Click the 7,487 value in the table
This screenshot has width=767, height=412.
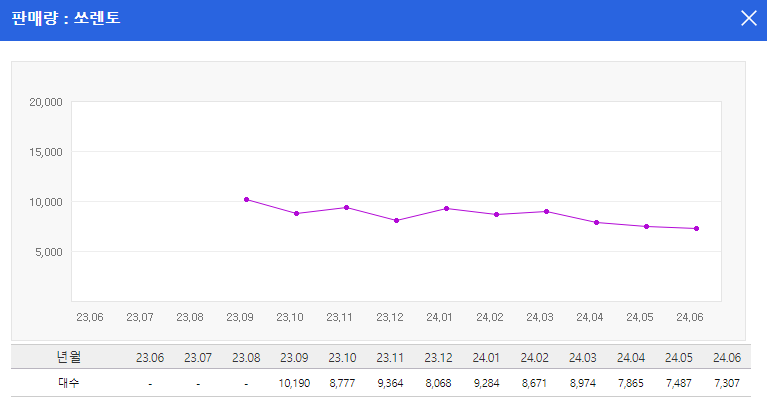(678, 383)
